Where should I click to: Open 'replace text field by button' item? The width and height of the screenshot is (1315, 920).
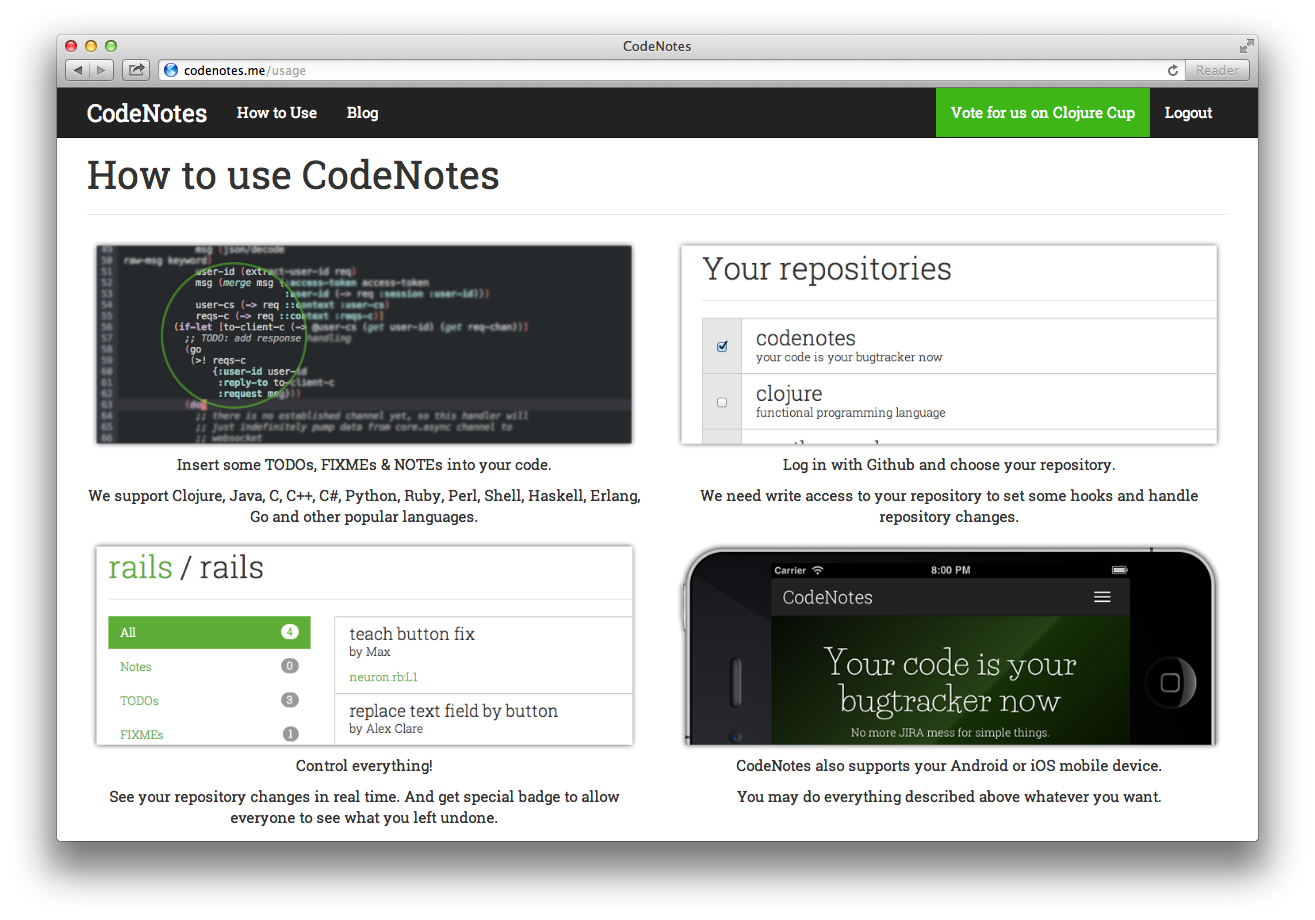(453, 711)
